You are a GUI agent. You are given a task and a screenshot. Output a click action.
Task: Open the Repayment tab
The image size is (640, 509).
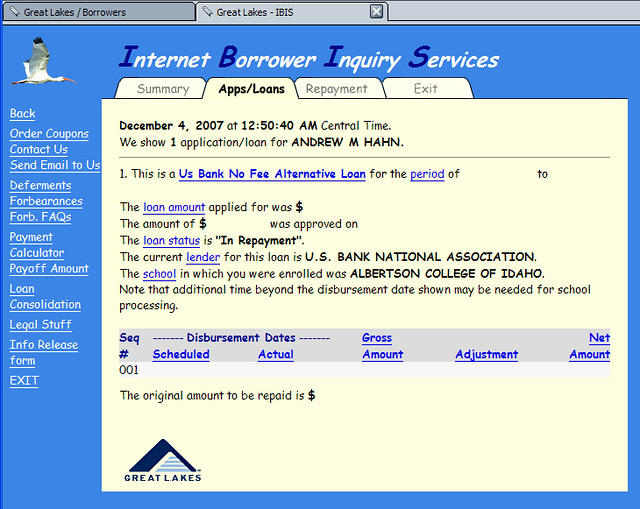pyautogui.click(x=337, y=89)
